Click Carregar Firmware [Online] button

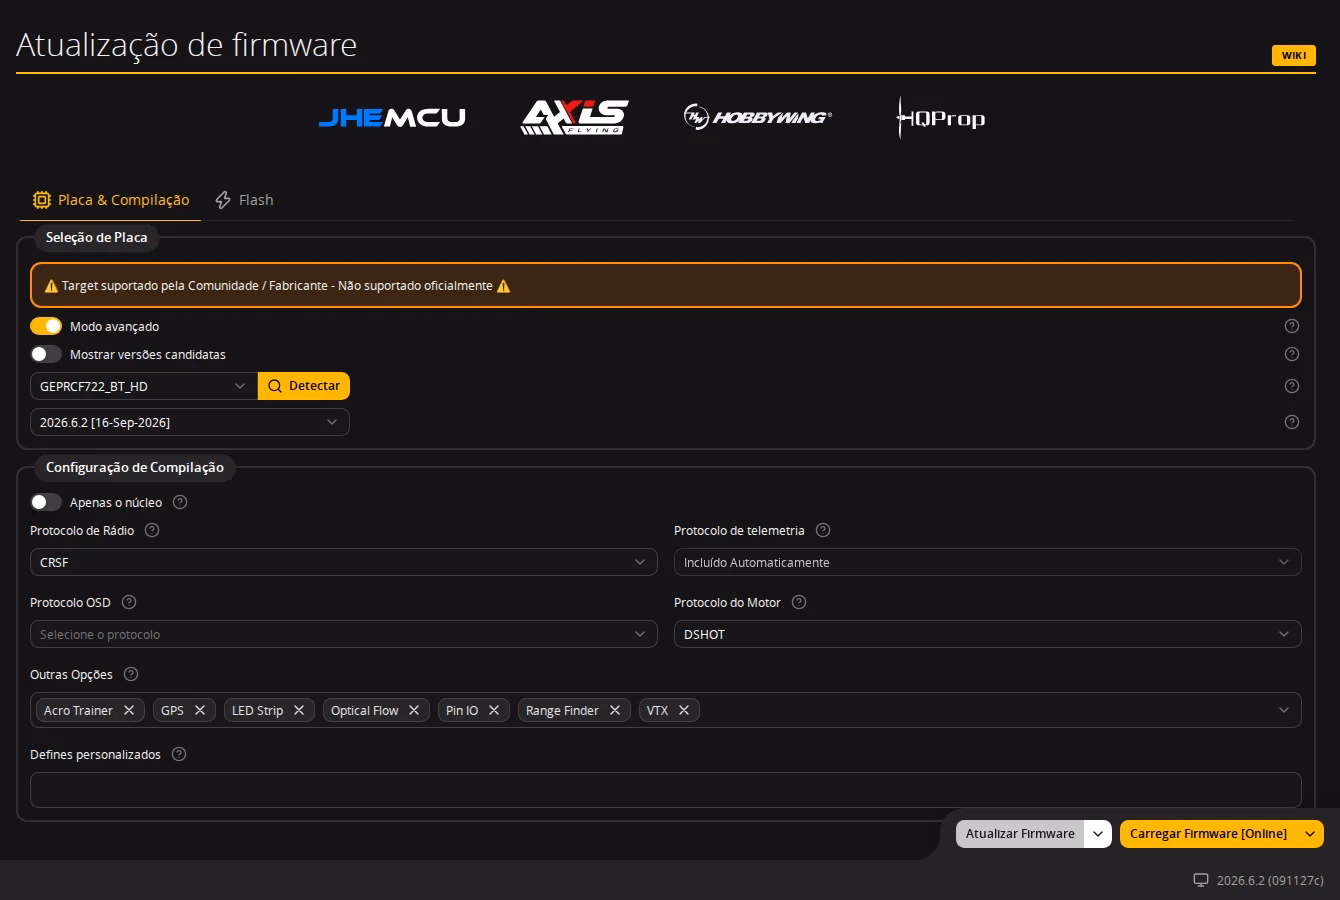click(x=1208, y=834)
